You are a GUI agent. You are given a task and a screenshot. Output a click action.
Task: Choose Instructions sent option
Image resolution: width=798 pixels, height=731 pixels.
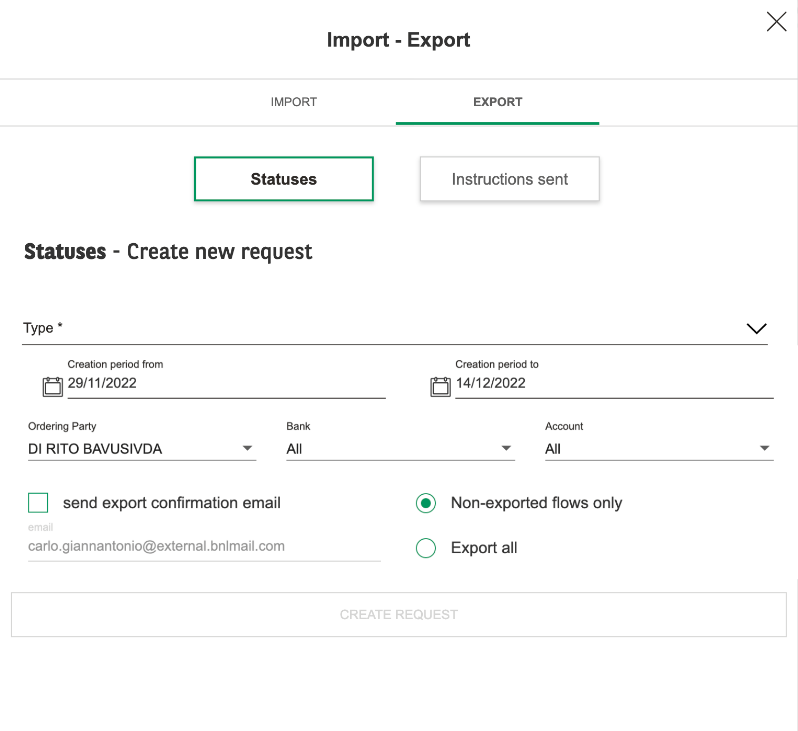509,179
